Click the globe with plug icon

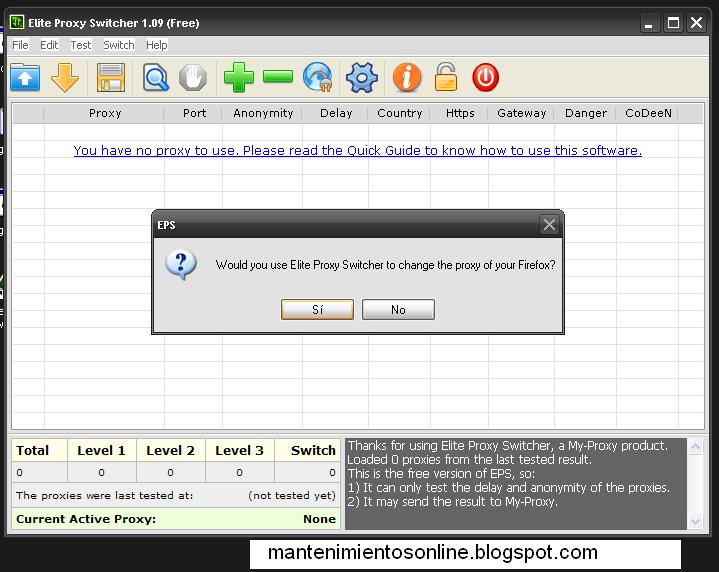pos(318,77)
